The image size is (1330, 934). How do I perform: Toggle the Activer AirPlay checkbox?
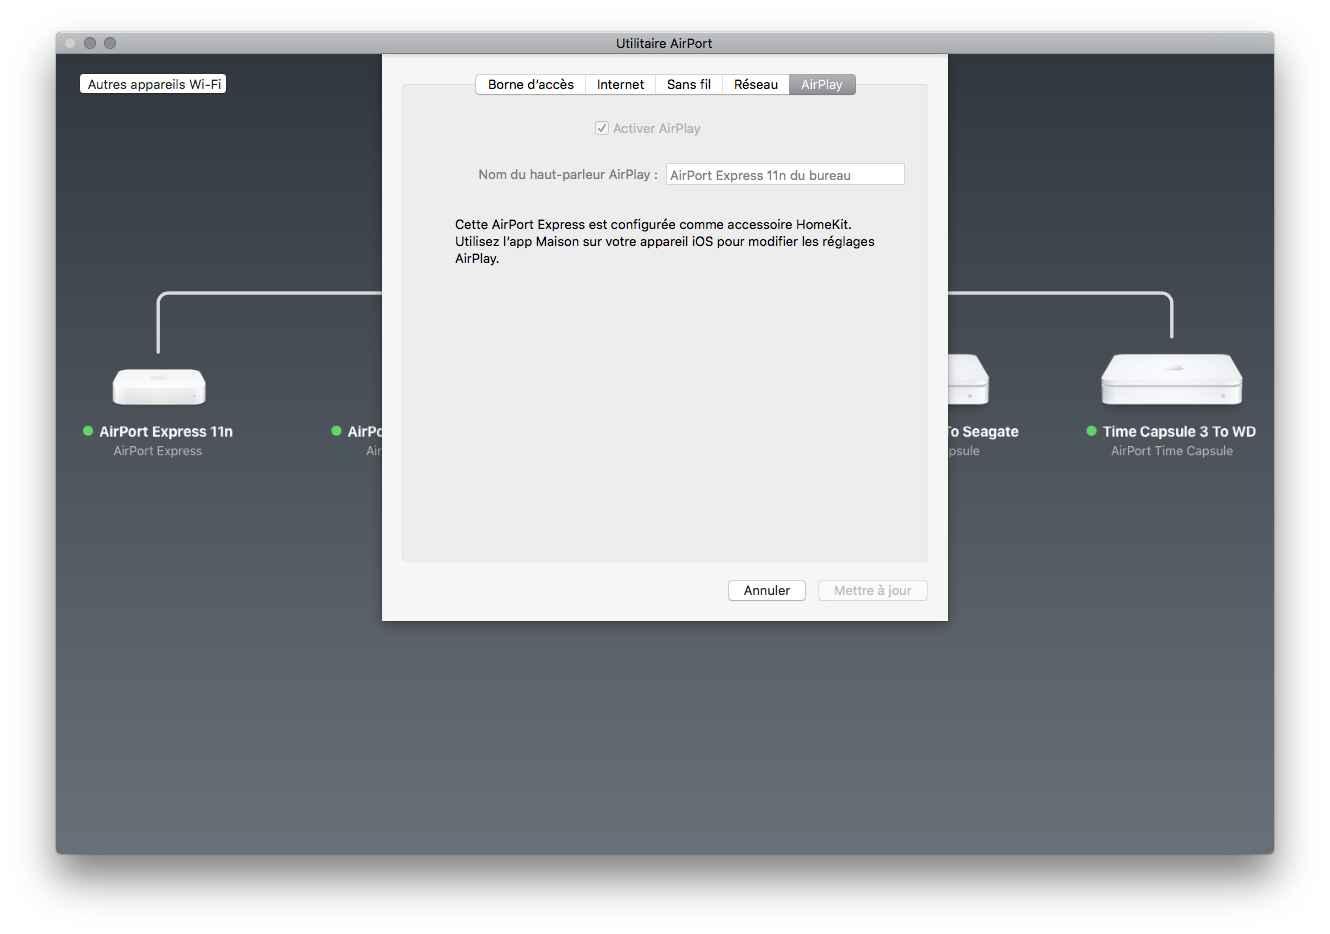point(602,128)
